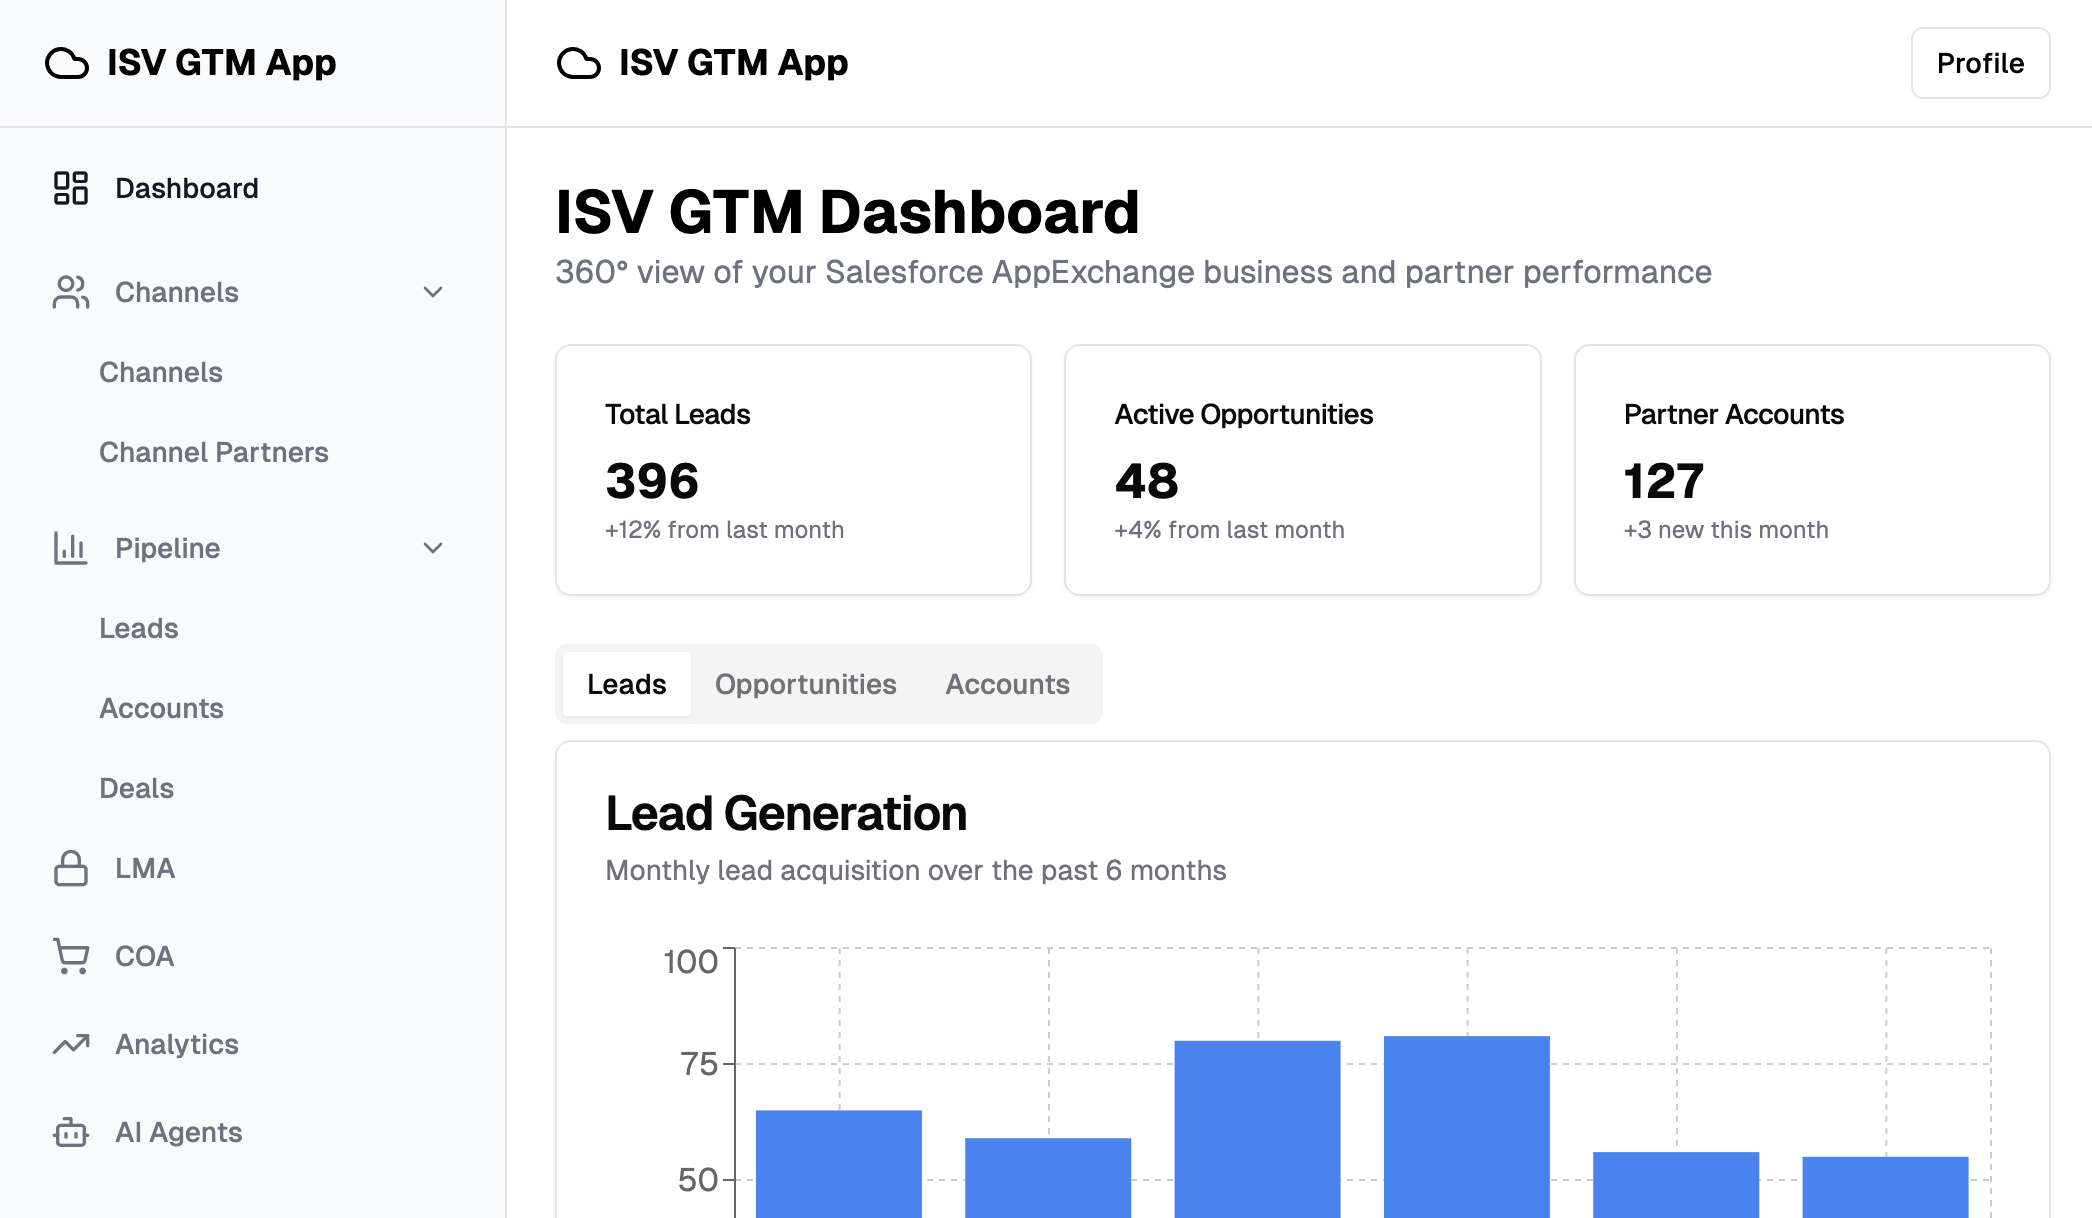Switch to the Accounts tab above the chart
This screenshot has width=2092, height=1218.
tap(1008, 684)
